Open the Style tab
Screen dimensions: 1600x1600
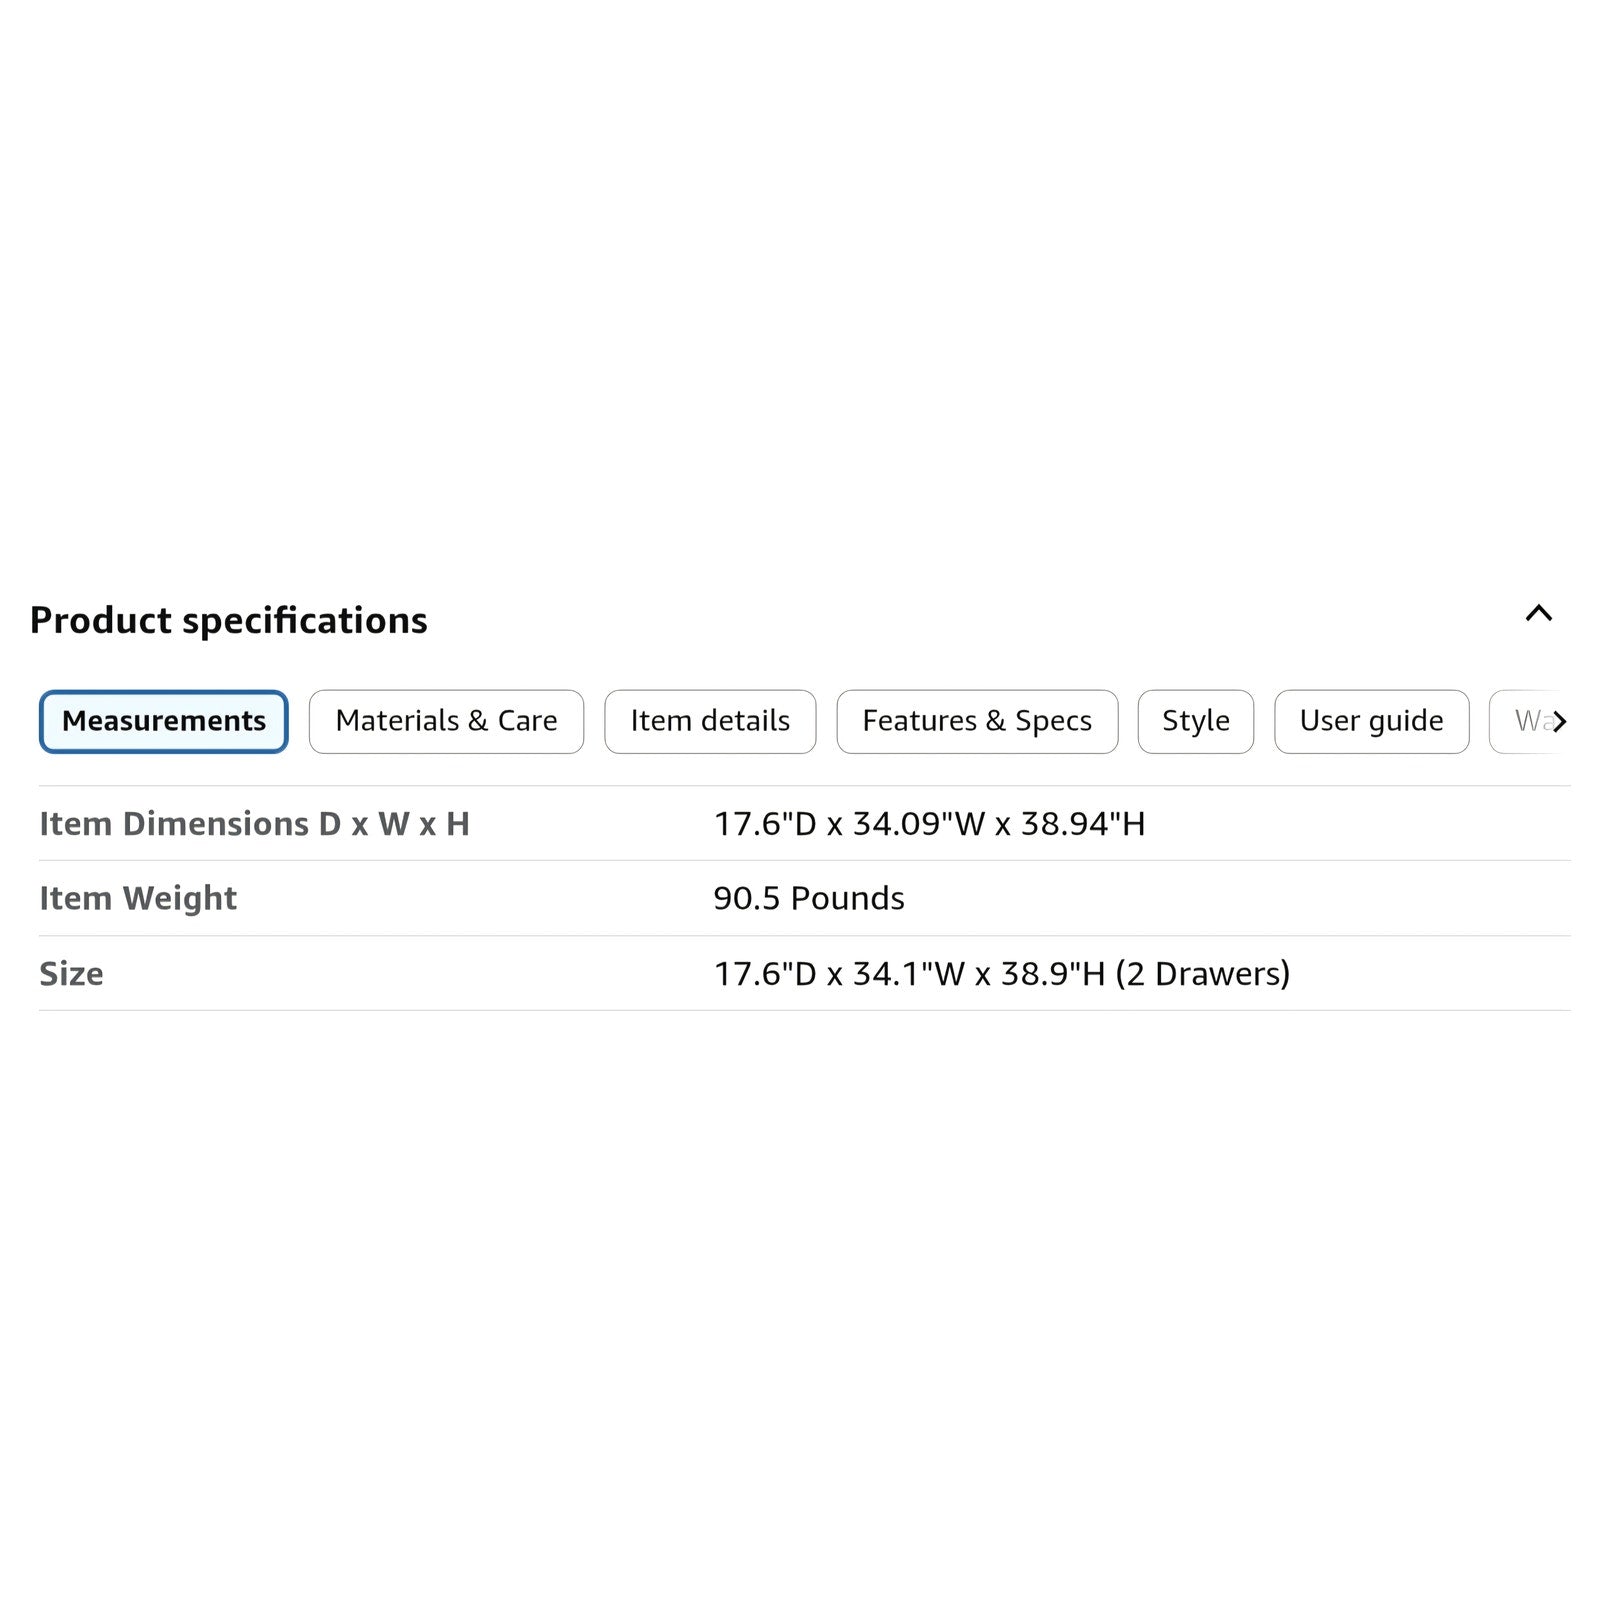pyautogui.click(x=1195, y=721)
